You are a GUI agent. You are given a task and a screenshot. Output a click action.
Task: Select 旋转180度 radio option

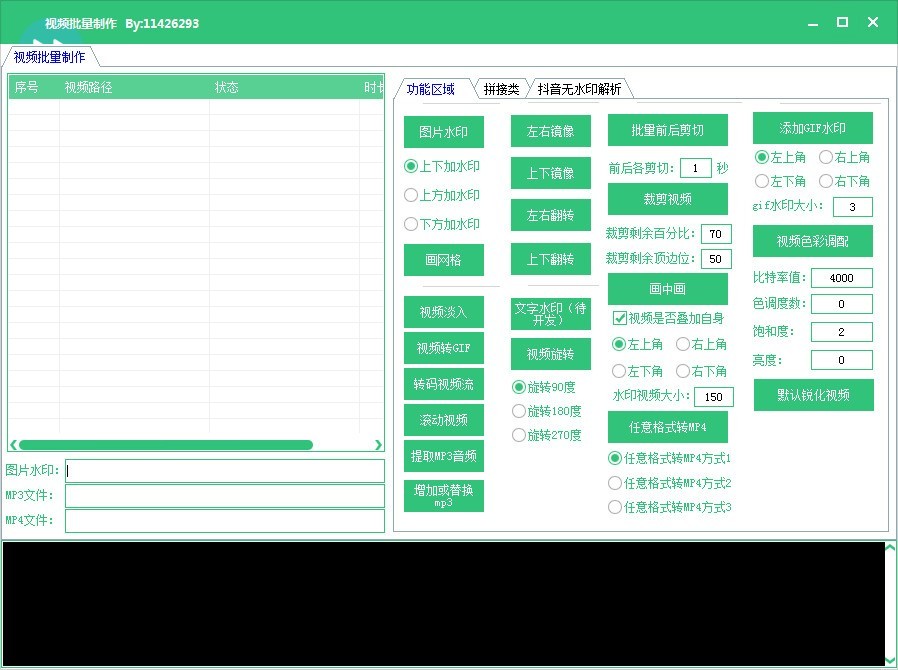pos(546,411)
